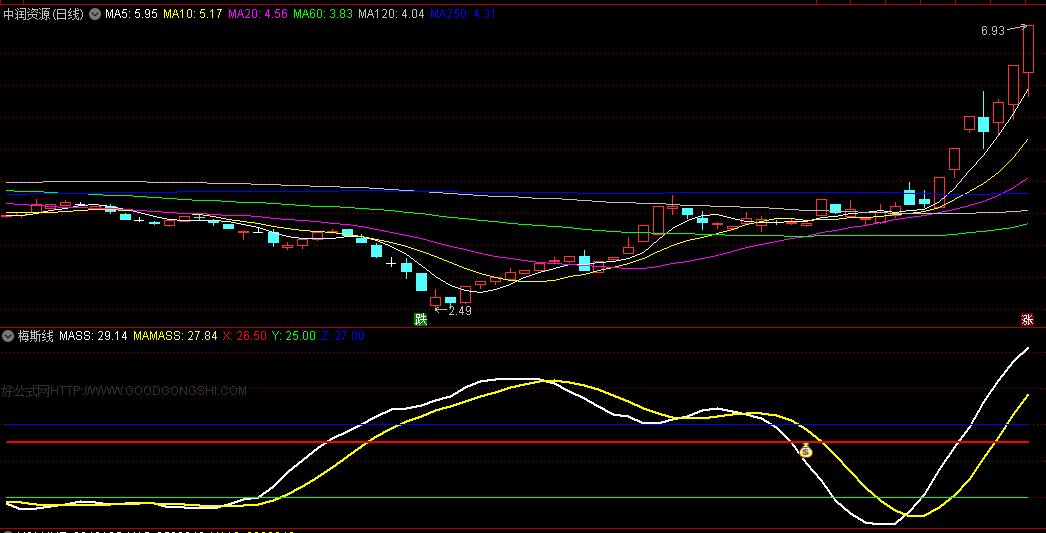Click the yellow MA10: 5.17 label

pyautogui.click(x=193, y=14)
